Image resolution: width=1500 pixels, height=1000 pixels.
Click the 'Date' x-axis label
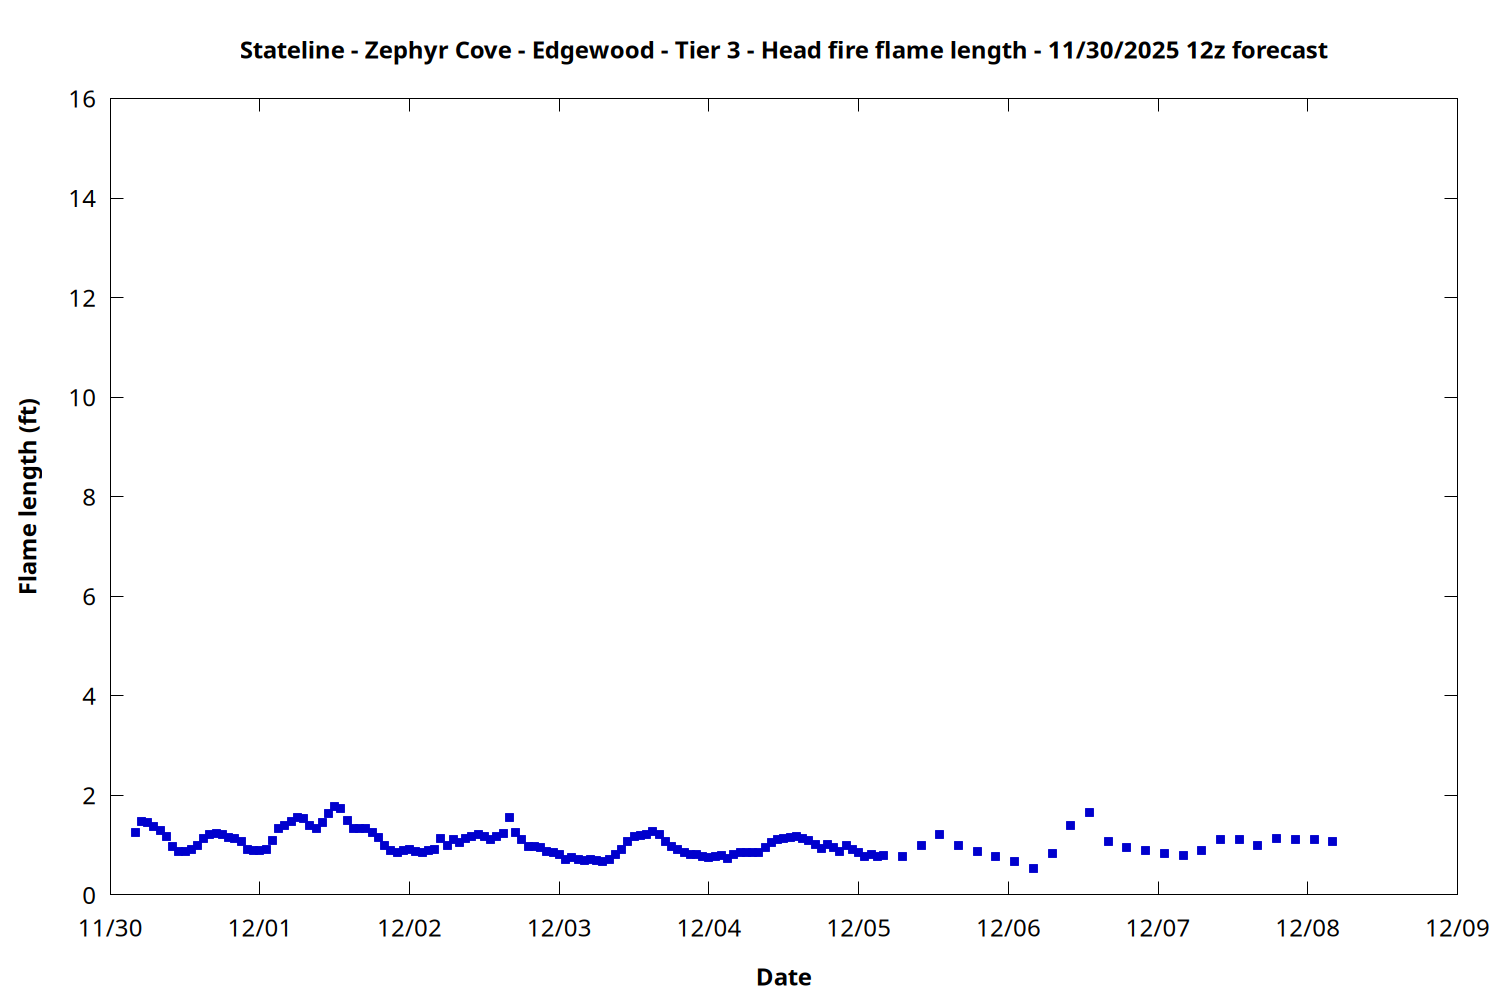point(783,977)
